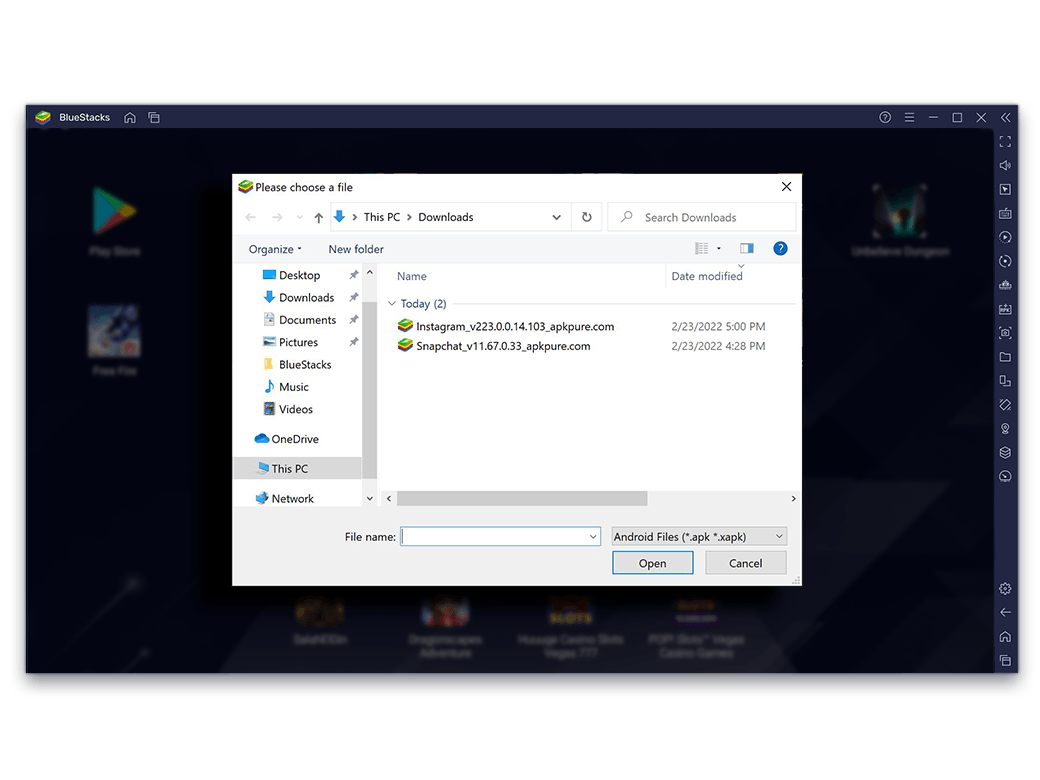Image resolution: width=1040 pixels, height=780 pixels.
Task: Toggle the preview pane button
Action: point(746,249)
